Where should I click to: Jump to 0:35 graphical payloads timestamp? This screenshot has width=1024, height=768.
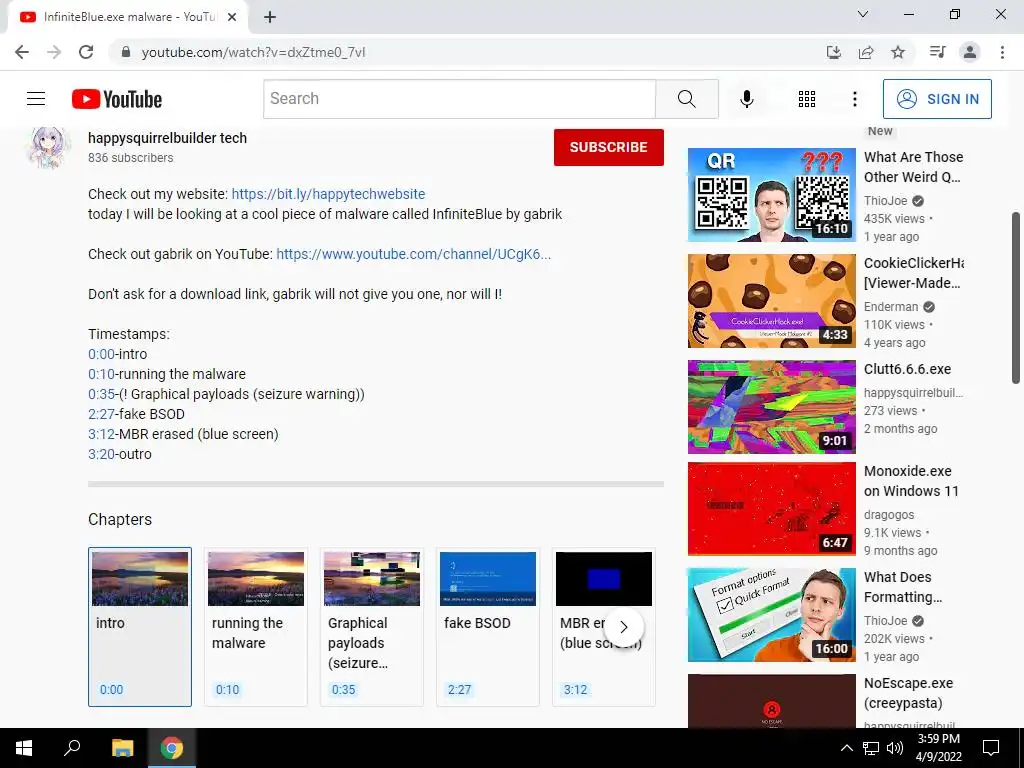point(101,394)
